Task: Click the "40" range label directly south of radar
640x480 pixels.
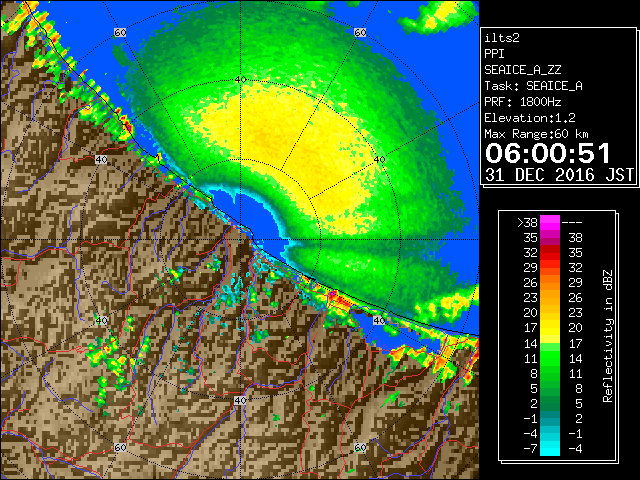Action: pyautogui.click(x=240, y=400)
